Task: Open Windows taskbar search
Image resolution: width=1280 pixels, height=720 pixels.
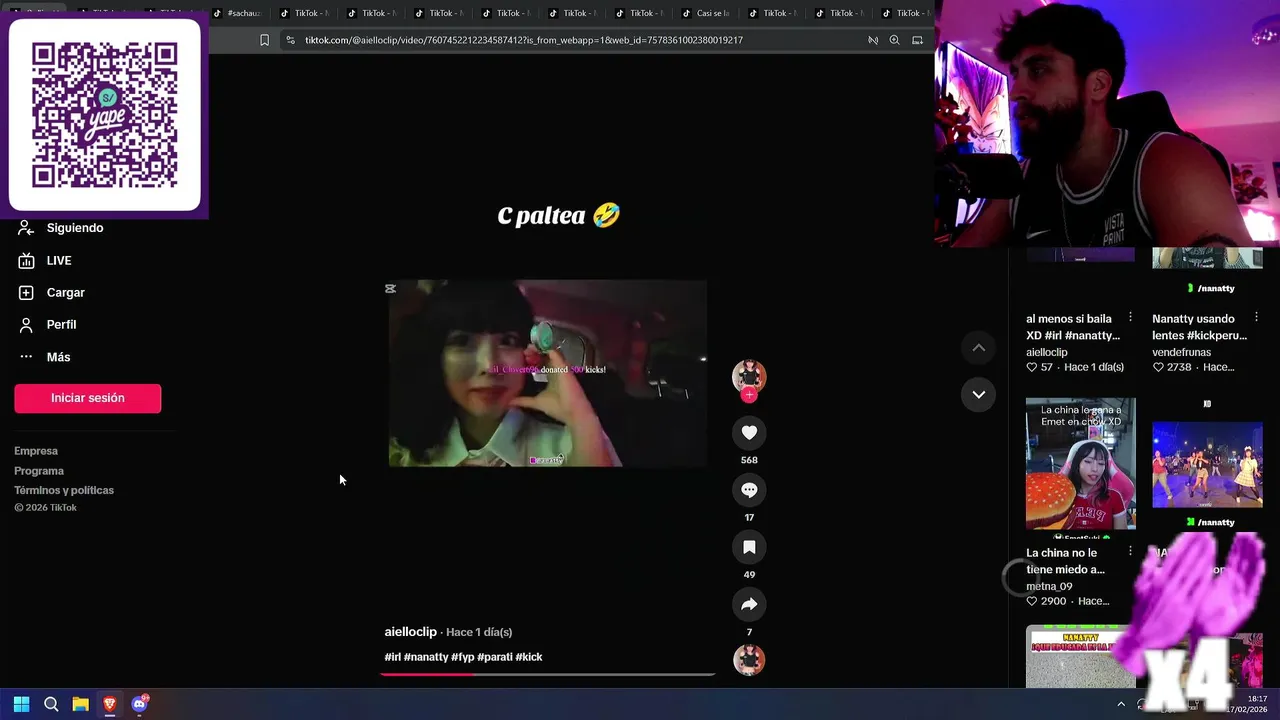Action: coord(51,704)
